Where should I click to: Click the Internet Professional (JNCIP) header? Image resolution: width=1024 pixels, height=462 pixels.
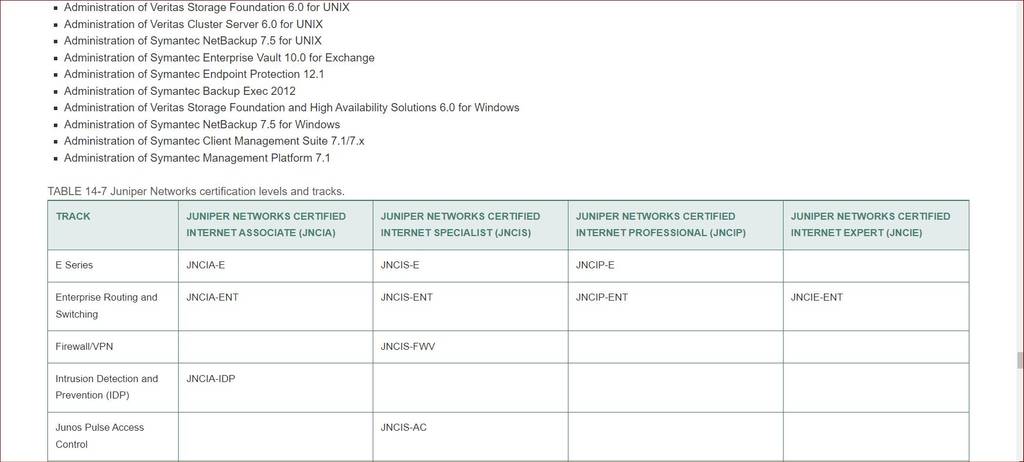pos(675,225)
